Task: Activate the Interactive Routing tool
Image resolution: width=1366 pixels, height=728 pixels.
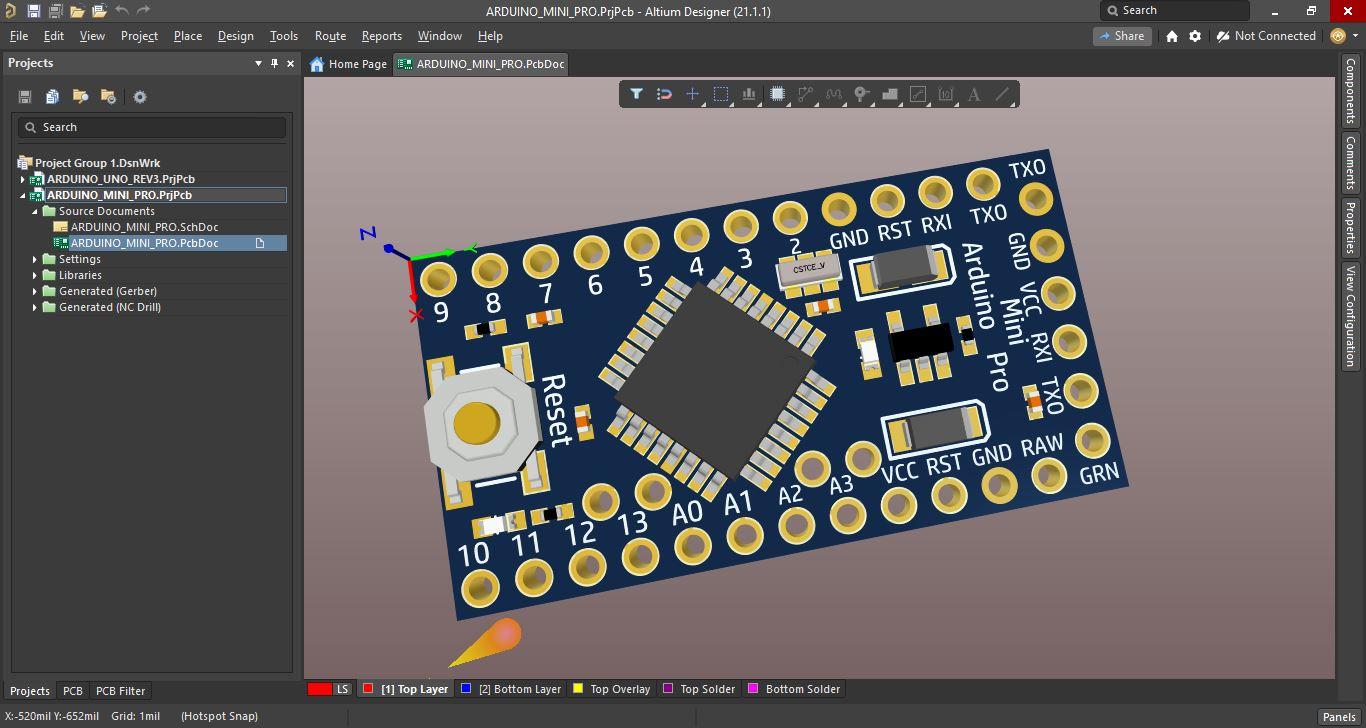Action: click(x=806, y=94)
